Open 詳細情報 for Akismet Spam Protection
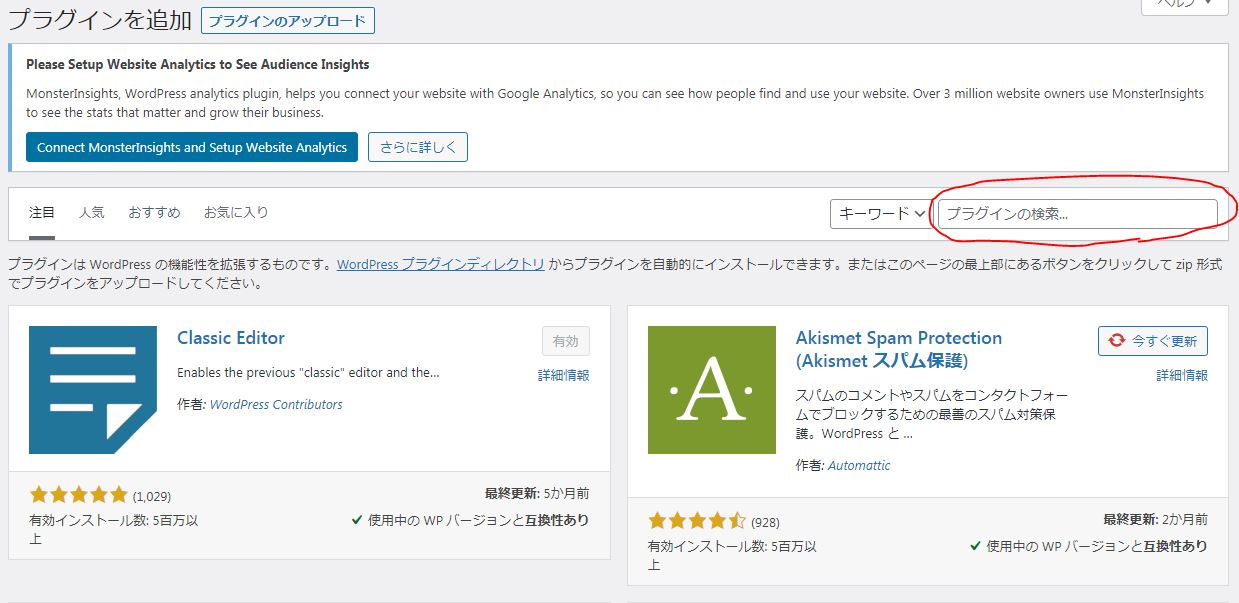1239x603 pixels. pos(1182,376)
